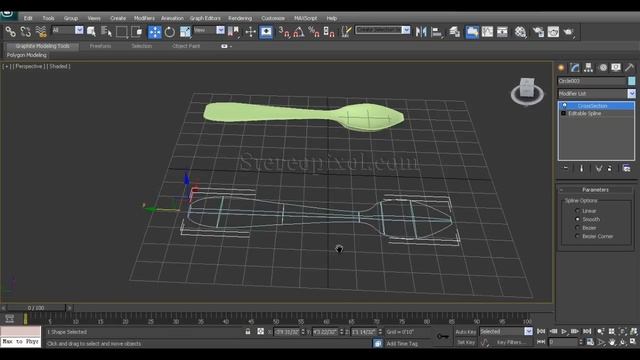640x360 pixels.
Task: Click the Select and Manipulate icon
Action: 250,31
